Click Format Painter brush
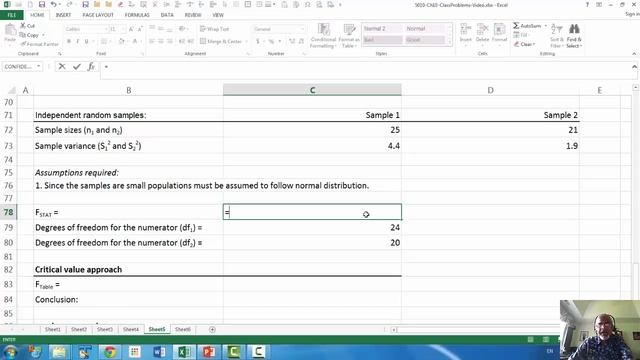Screen dimensions: 640x360 pos(39,44)
